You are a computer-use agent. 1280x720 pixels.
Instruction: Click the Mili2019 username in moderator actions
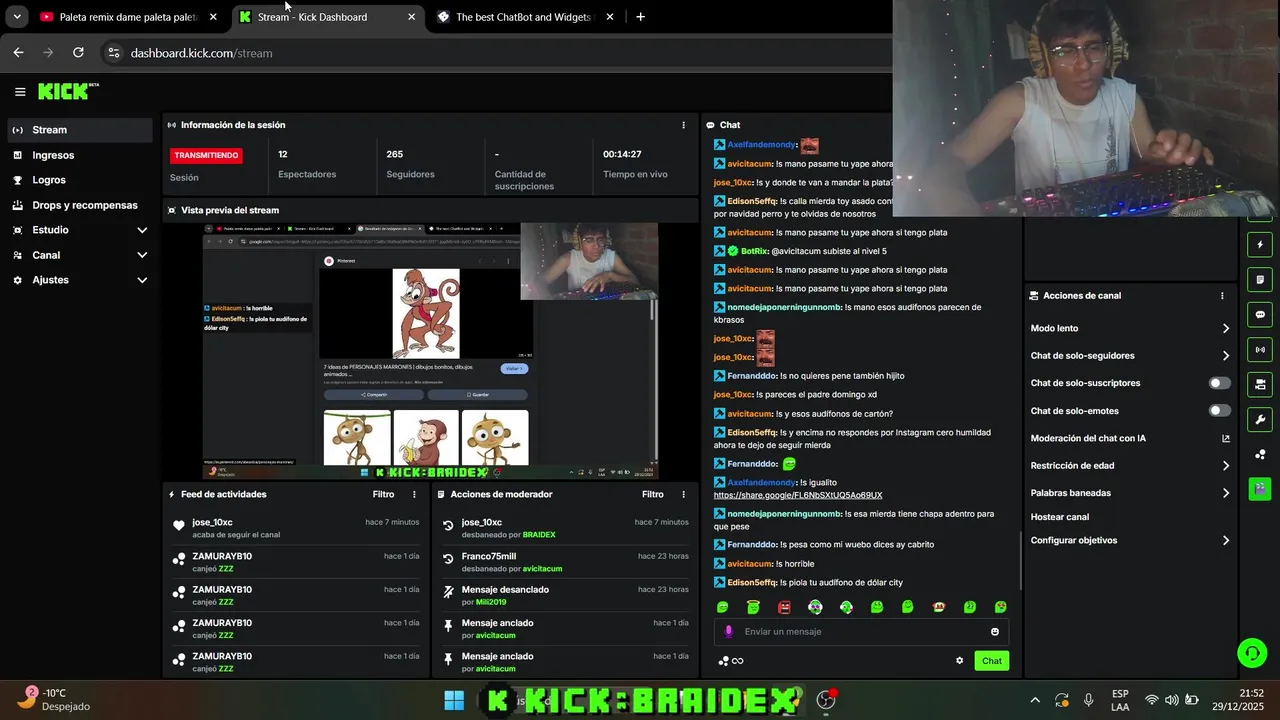[x=491, y=602]
